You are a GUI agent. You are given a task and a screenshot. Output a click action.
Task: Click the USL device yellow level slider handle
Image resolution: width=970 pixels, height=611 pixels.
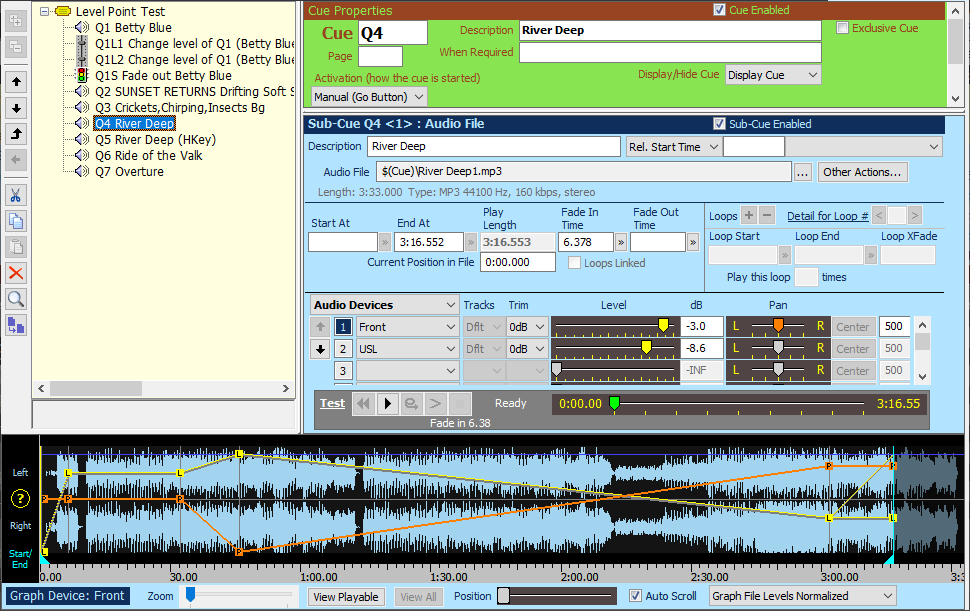coord(646,348)
